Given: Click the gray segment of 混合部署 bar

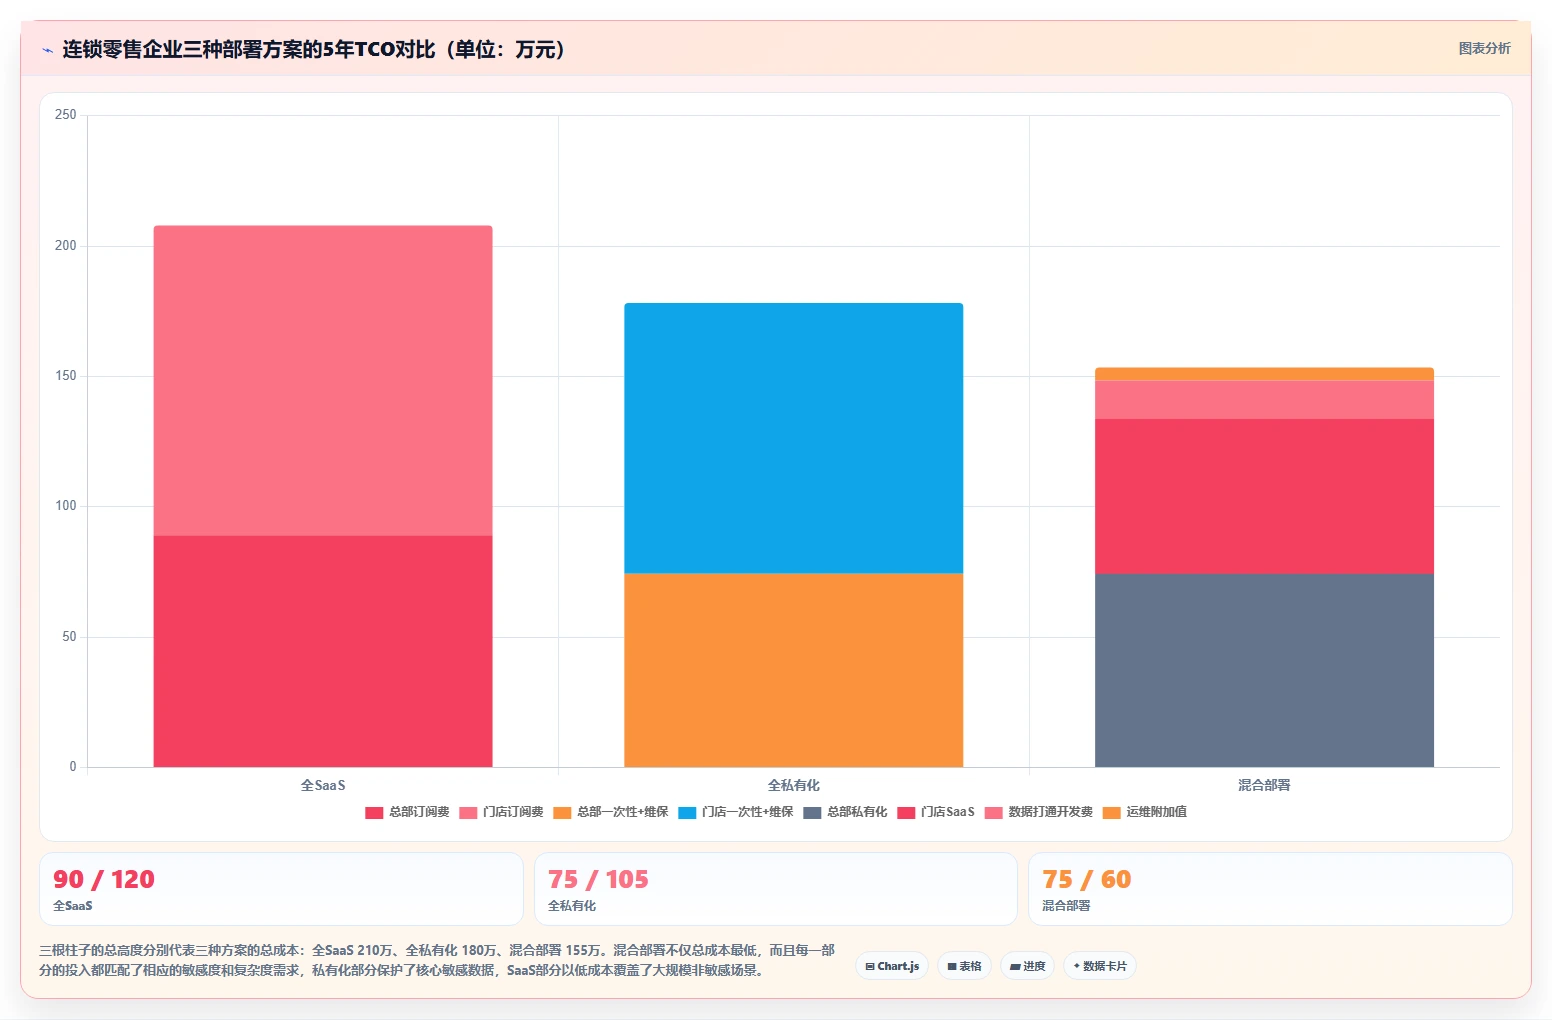Looking at the screenshot, I should tap(1264, 670).
